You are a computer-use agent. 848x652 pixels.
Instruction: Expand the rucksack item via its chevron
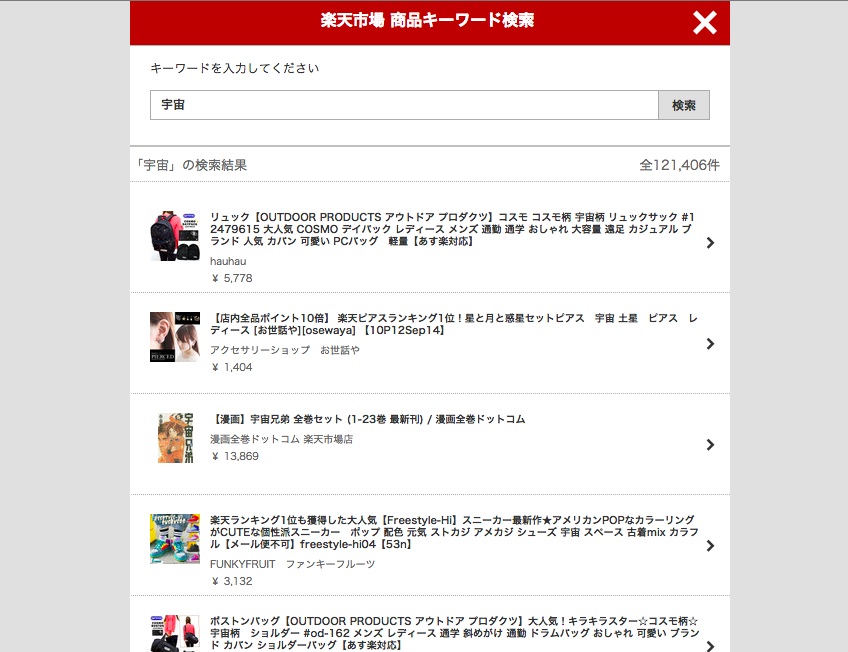click(710, 243)
